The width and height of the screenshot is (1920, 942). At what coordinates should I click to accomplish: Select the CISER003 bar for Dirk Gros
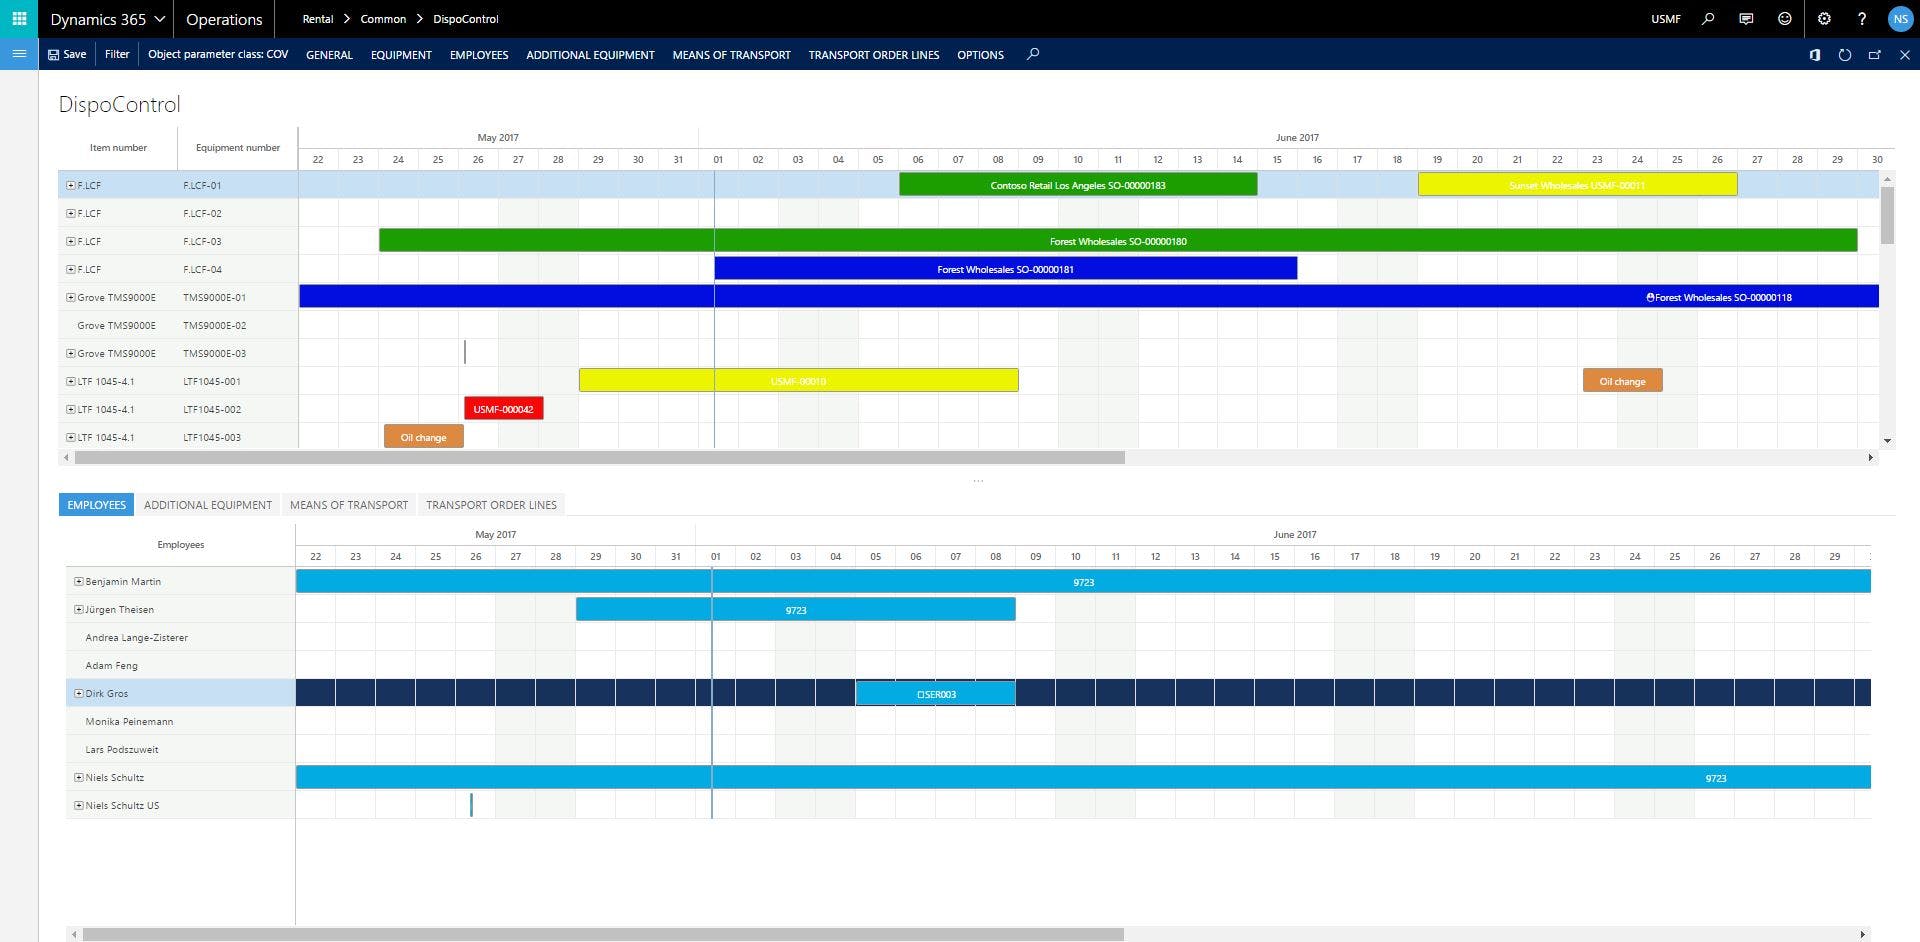pos(935,693)
